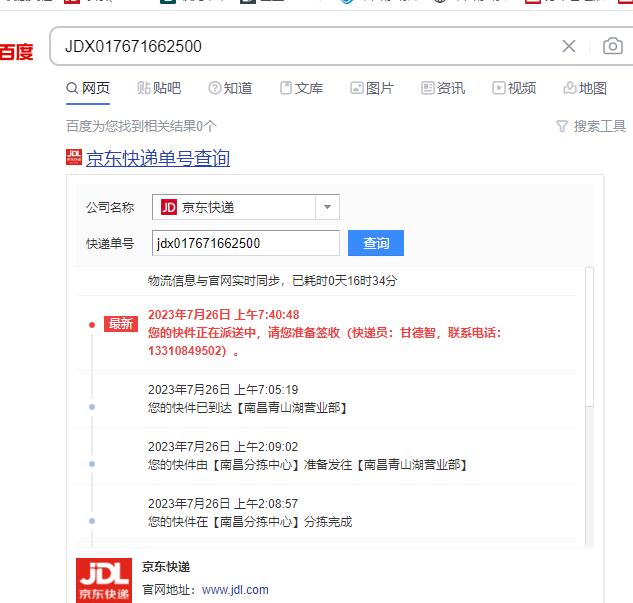Screen dimensions: 633x603
Task: Focus the 快递单号 tracking number field
Action: tap(245, 243)
